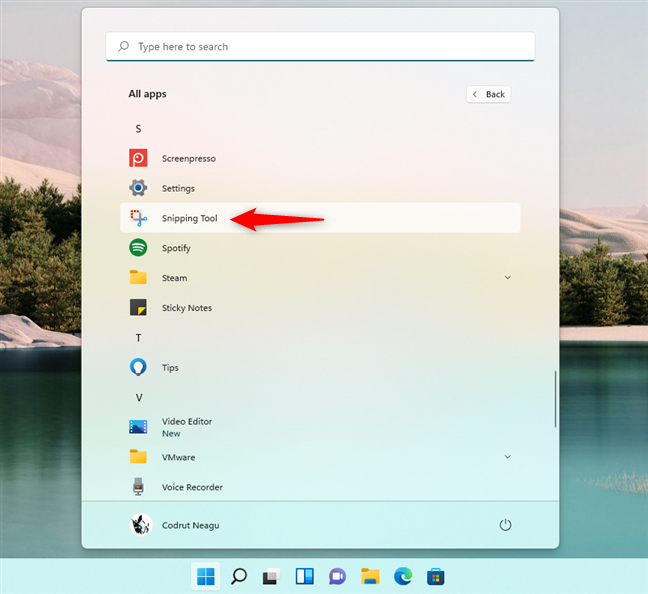Screen dimensions: 648x594
Task: Select the 'Settings' label
Action: [178, 188]
